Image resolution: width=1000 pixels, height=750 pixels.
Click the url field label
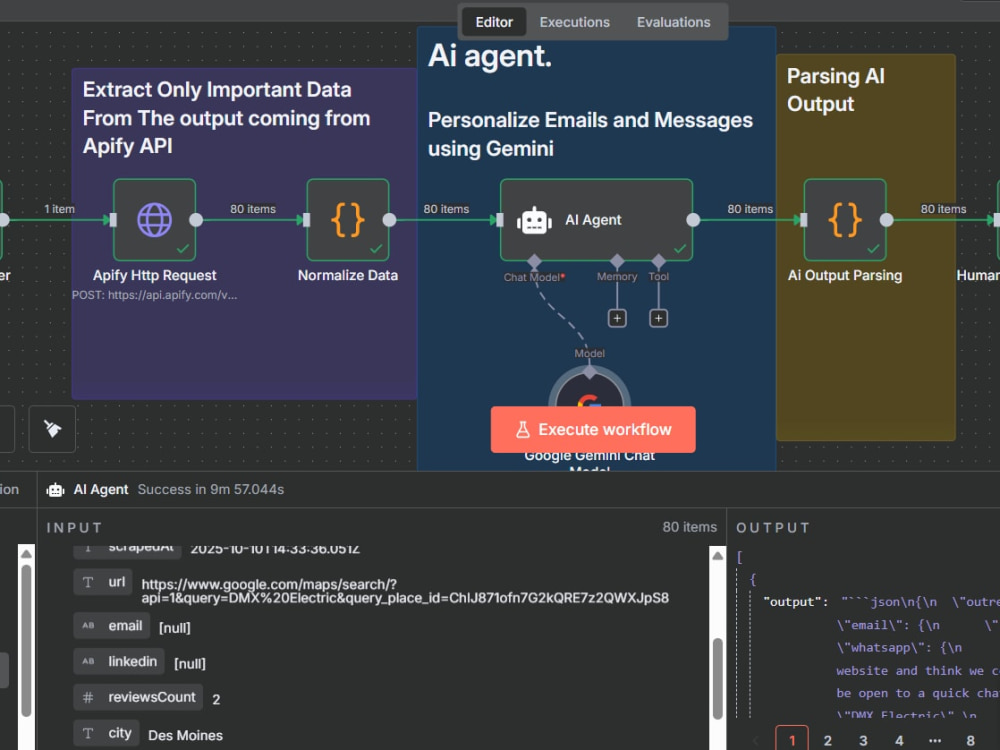[117, 582]
